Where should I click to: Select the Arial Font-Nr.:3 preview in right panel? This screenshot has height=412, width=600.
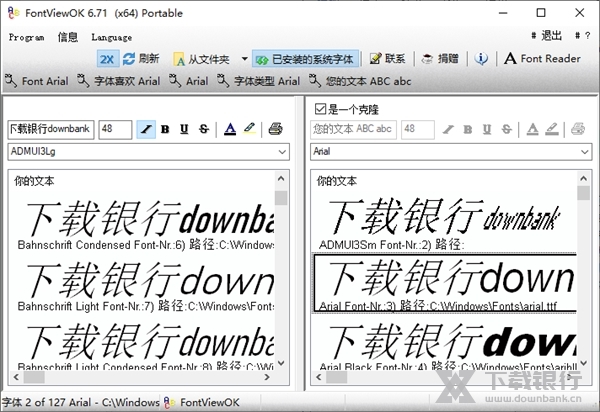(x=445, y=283)
